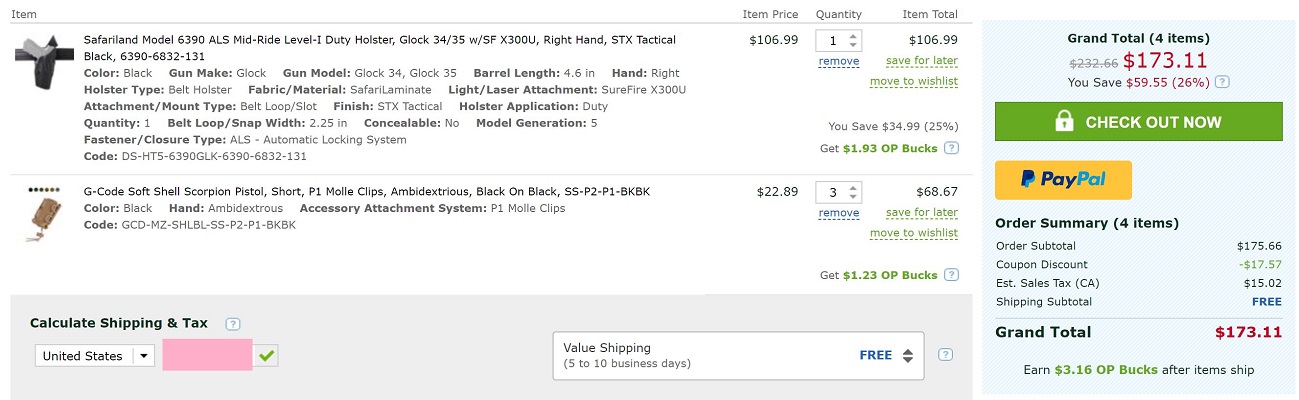Open OP Bucks help for Safariland holster

point(951,148)
